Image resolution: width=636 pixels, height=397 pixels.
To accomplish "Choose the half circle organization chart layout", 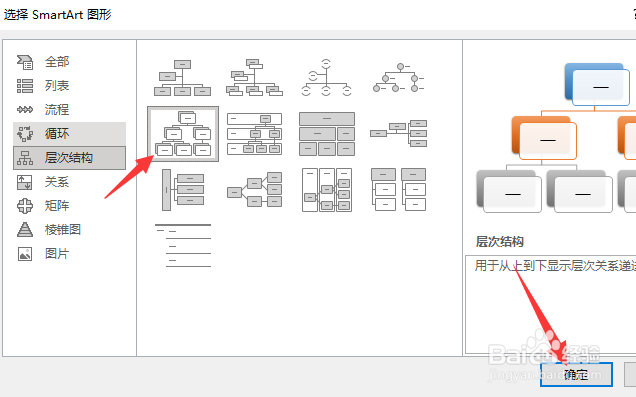I will pyautogui.click(x=326, y=77).
